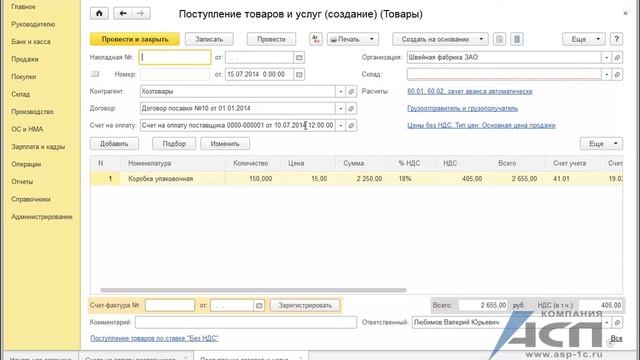The width and height of the screenshot is (640, 360).
Task: Expand the Склад dropdown
Action: (x=607, y=74)
